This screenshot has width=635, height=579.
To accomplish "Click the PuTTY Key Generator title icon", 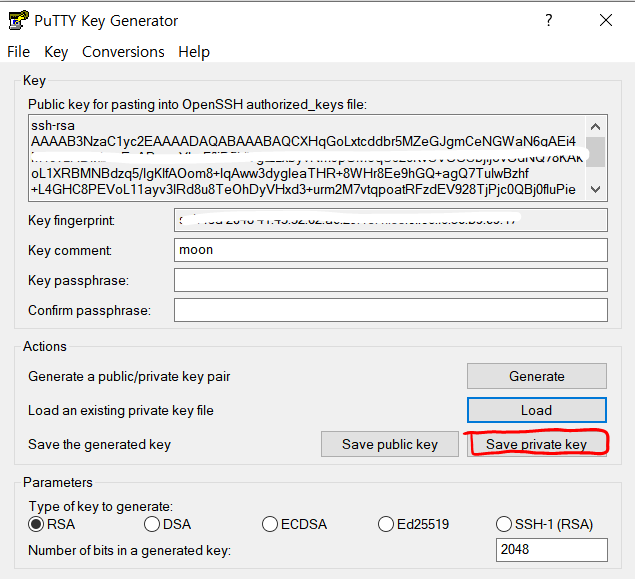I will point(18,20).
